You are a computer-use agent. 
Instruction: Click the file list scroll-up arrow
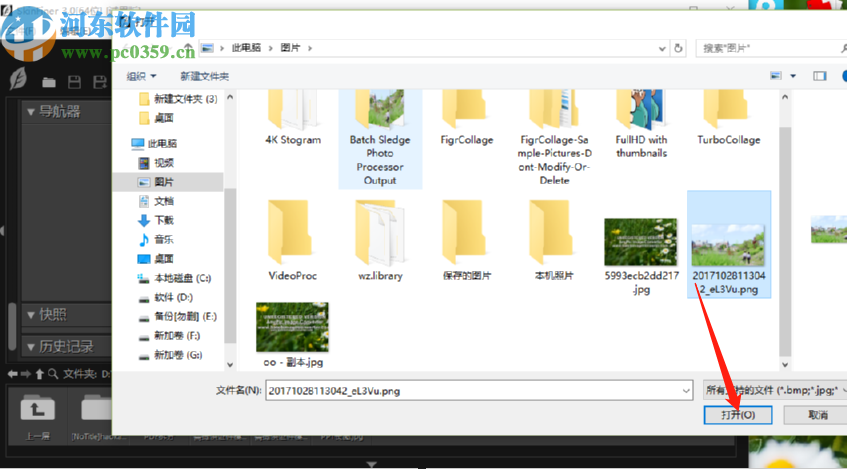(785, 97)
